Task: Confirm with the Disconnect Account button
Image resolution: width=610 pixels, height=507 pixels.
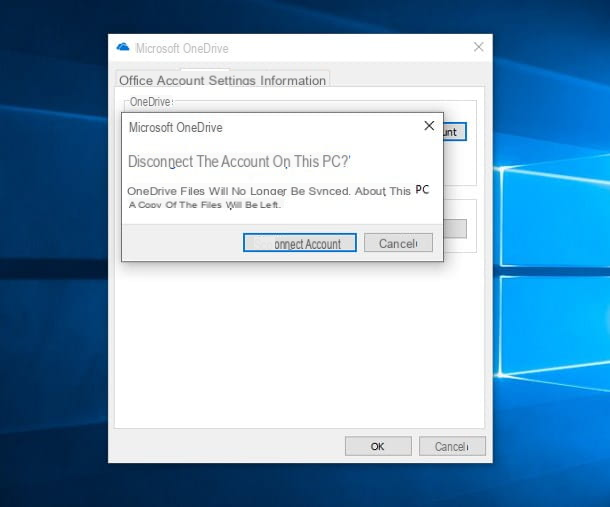Action: click(x=300, y=243)
